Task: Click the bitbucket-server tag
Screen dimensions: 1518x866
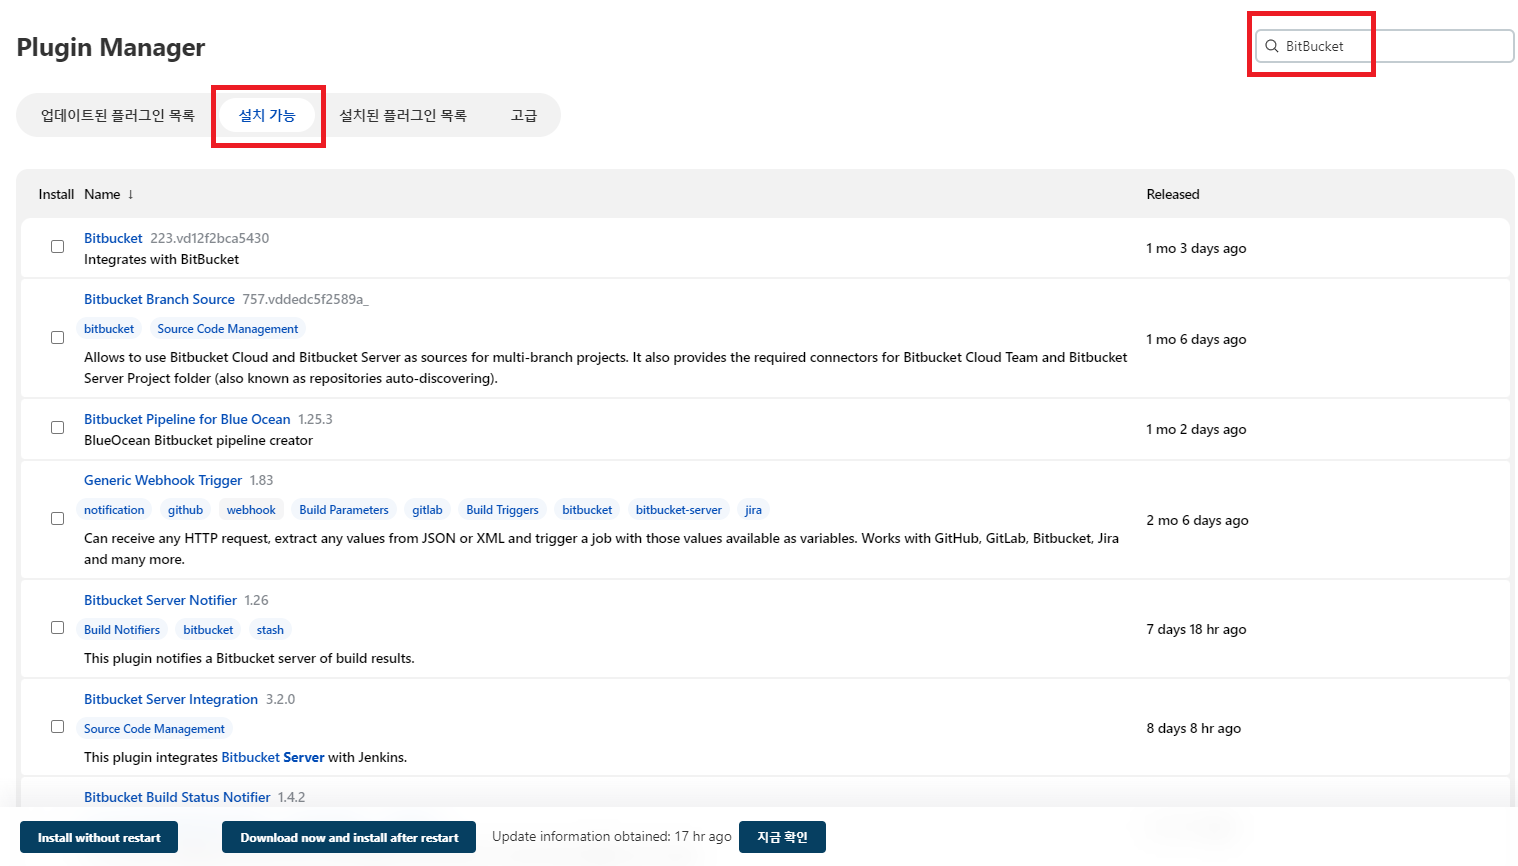Action: tap(679, 510)
